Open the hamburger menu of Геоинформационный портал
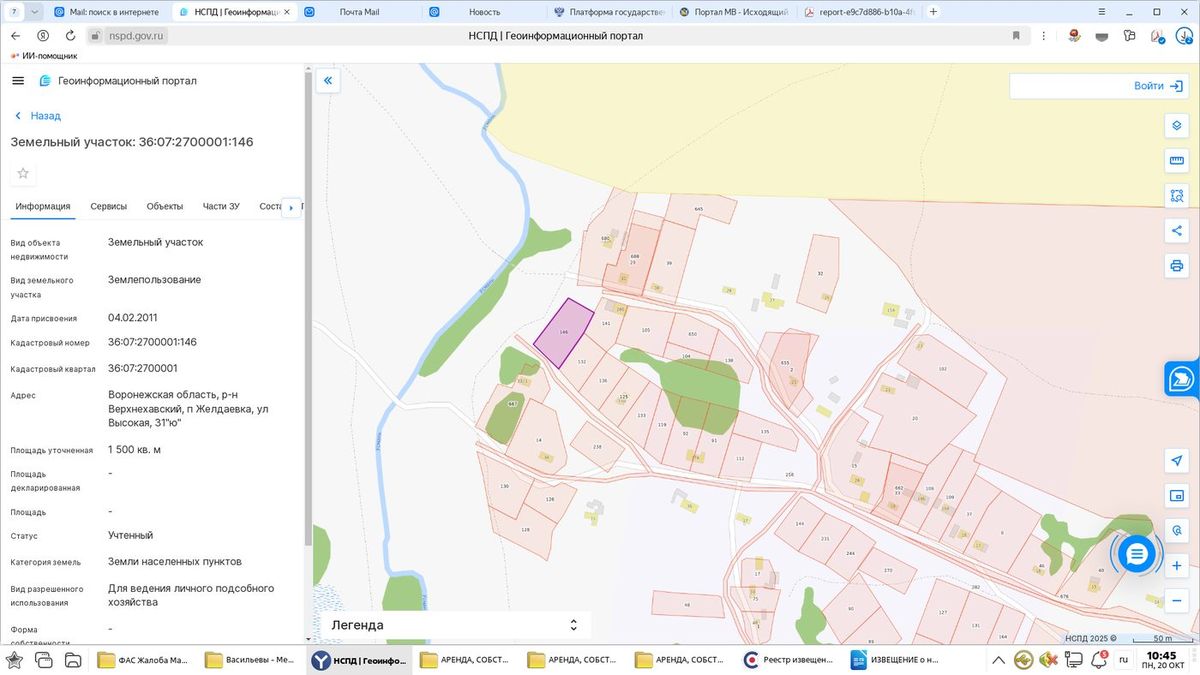Image resolution: width=1200 pixels, height=675 pixels. tap(18, 81)
